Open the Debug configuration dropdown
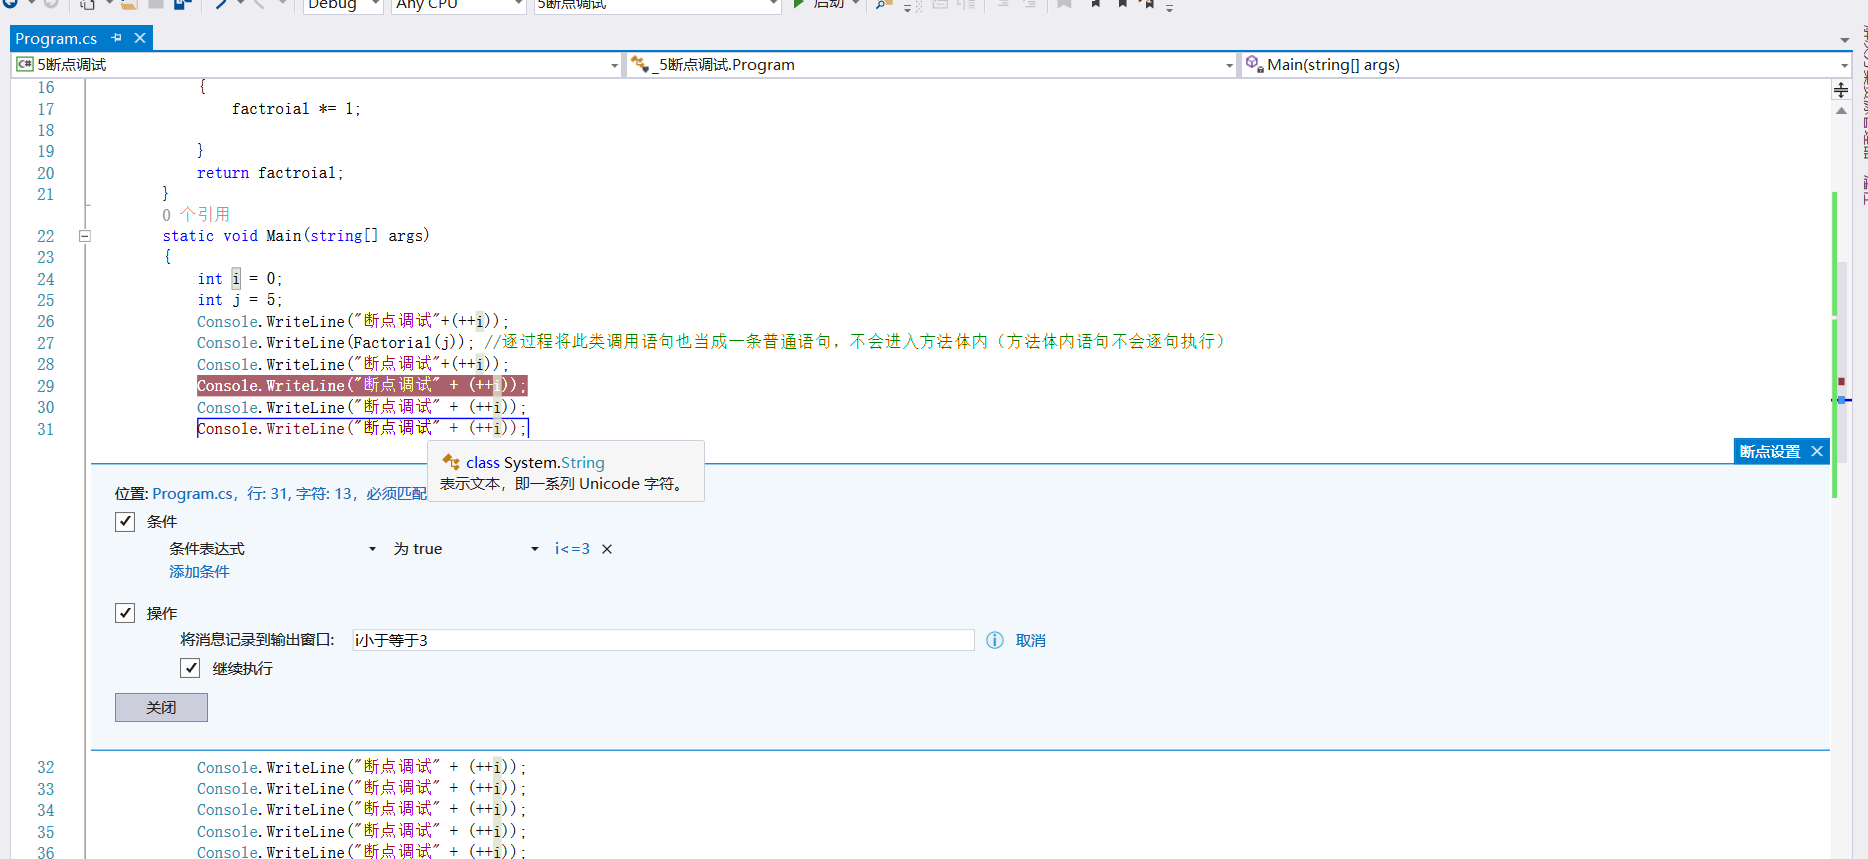 (x=343, y=5)
